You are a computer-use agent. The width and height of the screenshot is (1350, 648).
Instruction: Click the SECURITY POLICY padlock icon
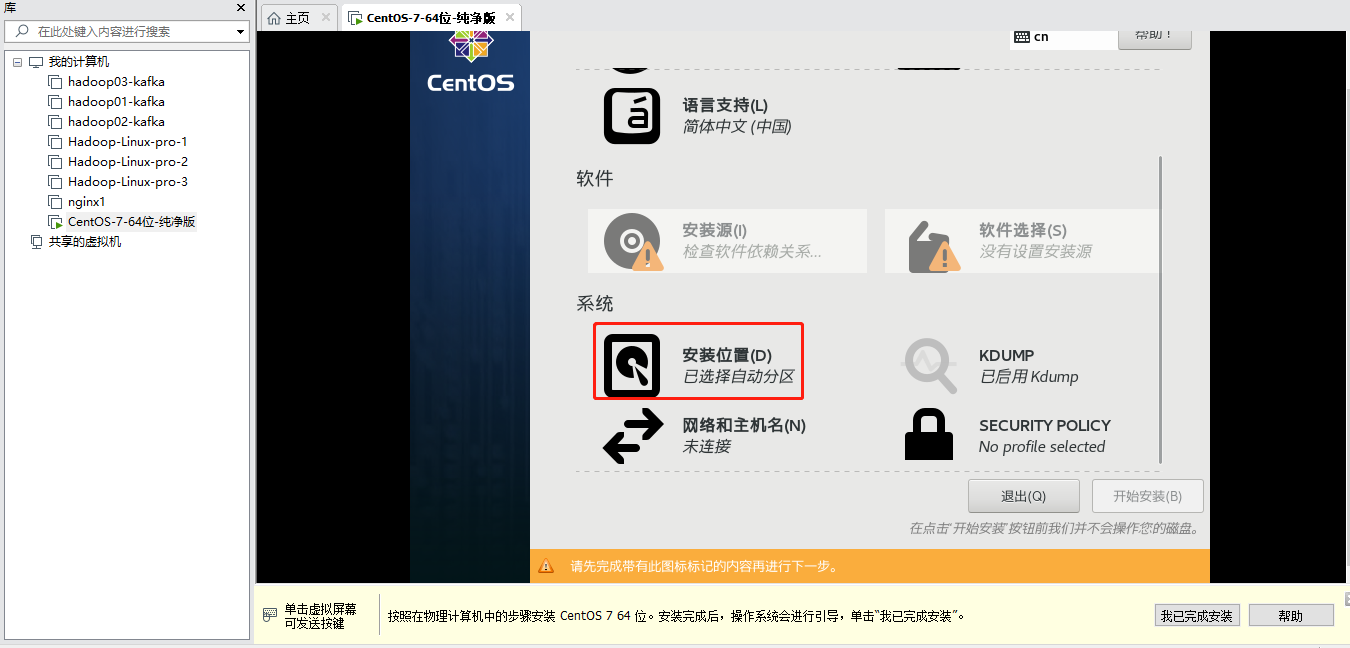929,436
